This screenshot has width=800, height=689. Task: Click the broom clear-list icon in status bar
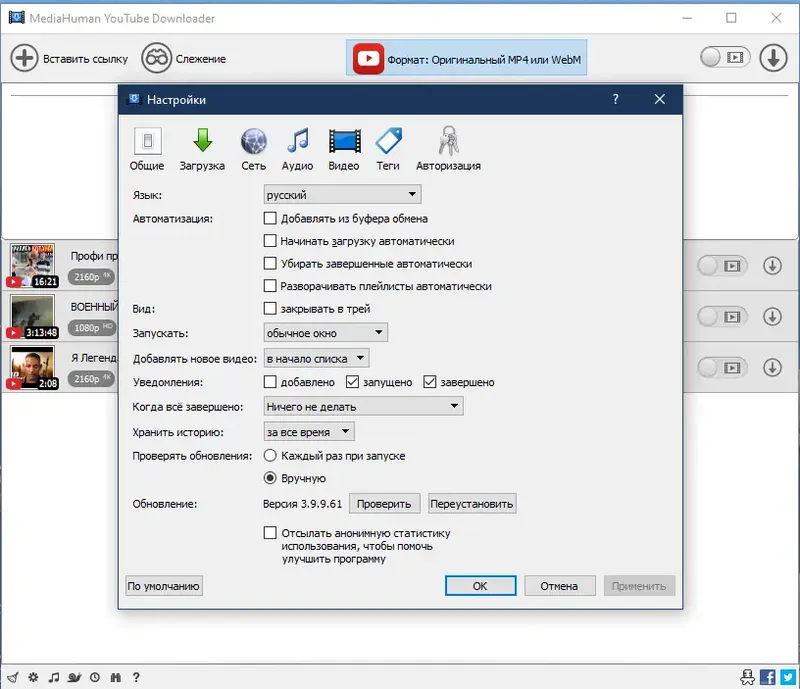[x=13, y=677]
